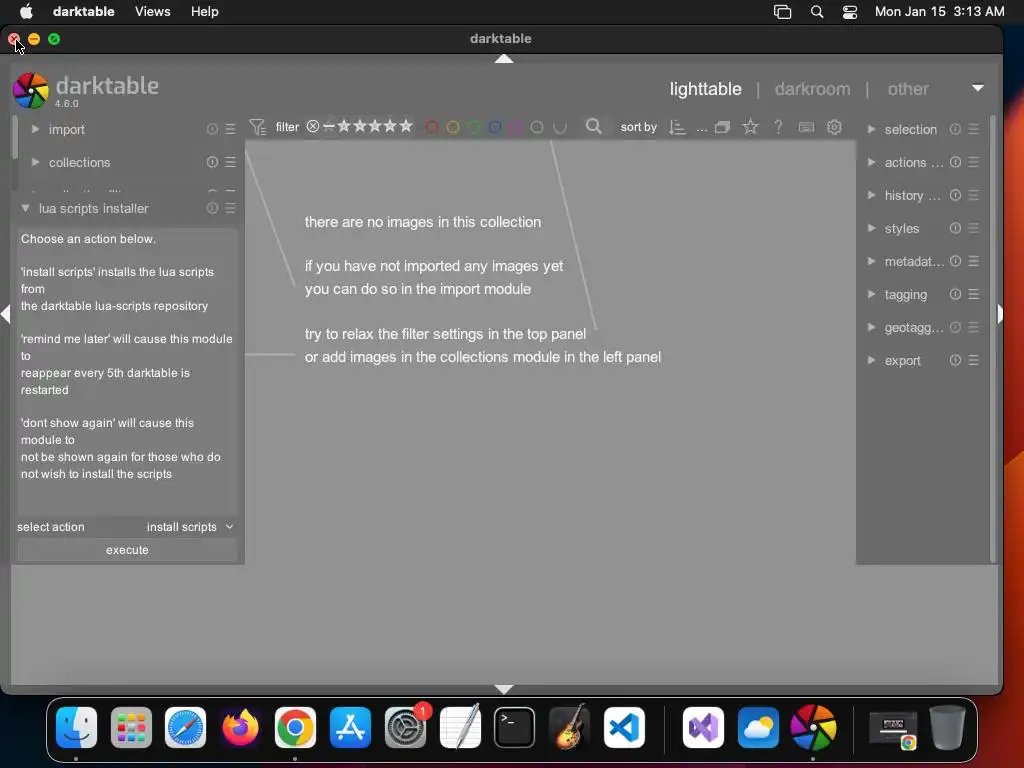This screenshot has height=768, width=1024.
Task: Open Visual Studio Code from the dock
Action: [x=624, y=728]
